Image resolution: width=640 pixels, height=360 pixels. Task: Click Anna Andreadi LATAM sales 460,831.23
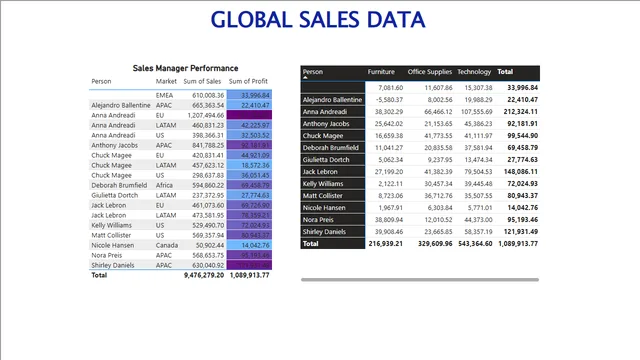click(x=208, y=125)
